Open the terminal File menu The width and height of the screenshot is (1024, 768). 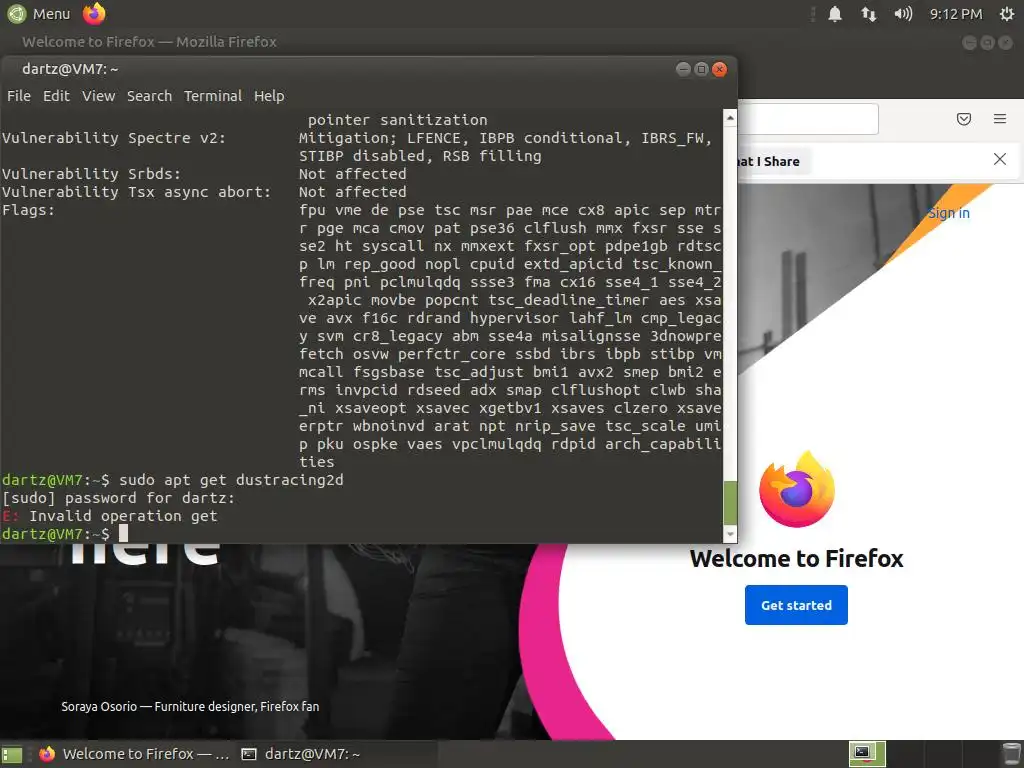click(19, 96)
